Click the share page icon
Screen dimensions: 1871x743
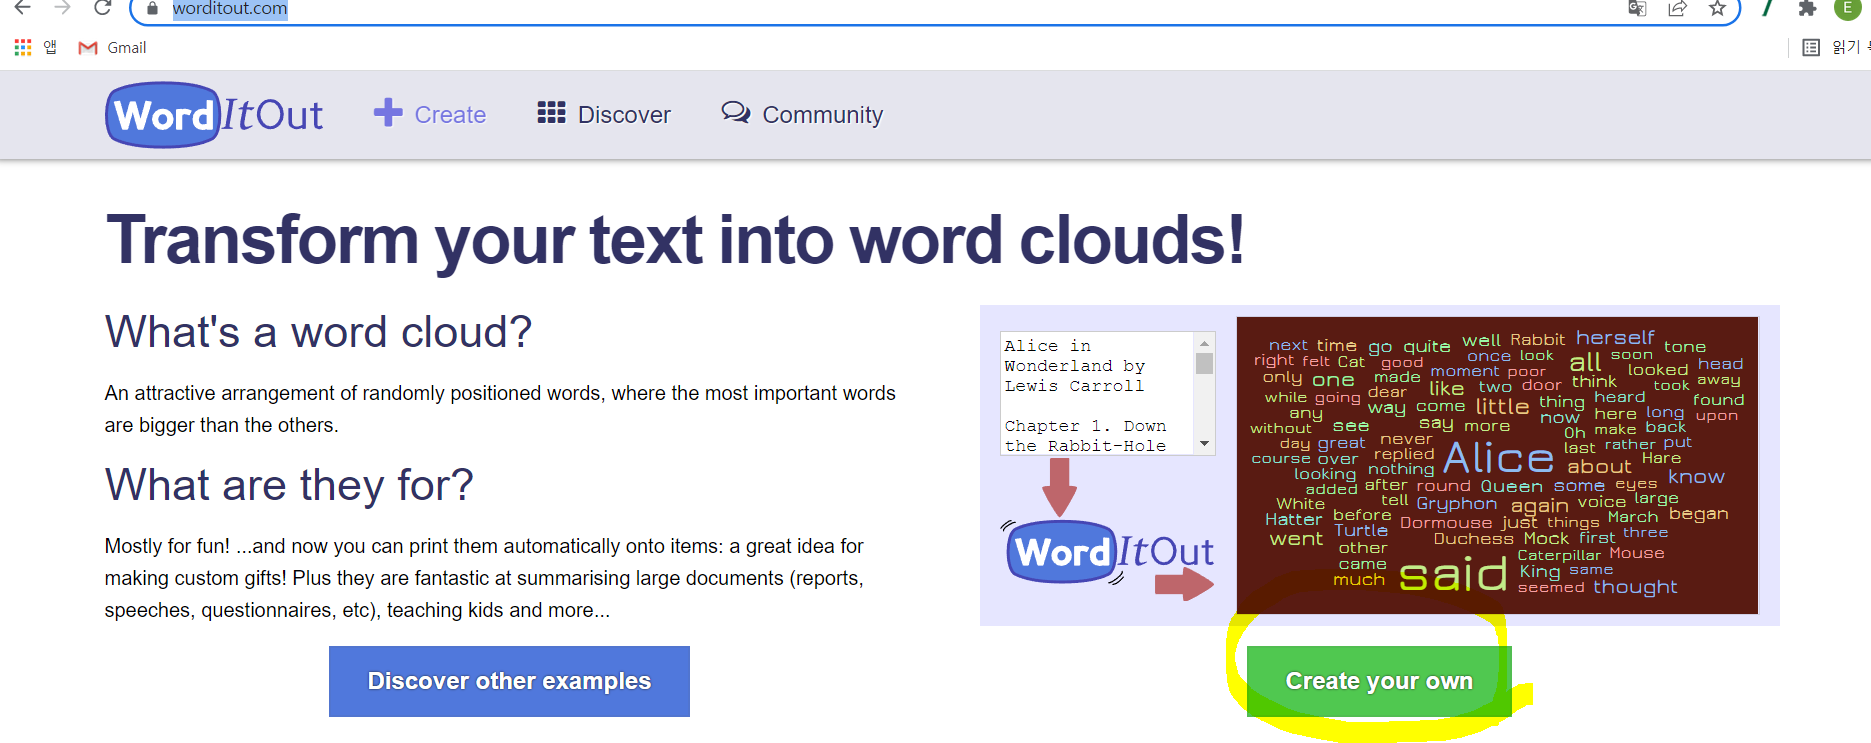coord(1677,9)
